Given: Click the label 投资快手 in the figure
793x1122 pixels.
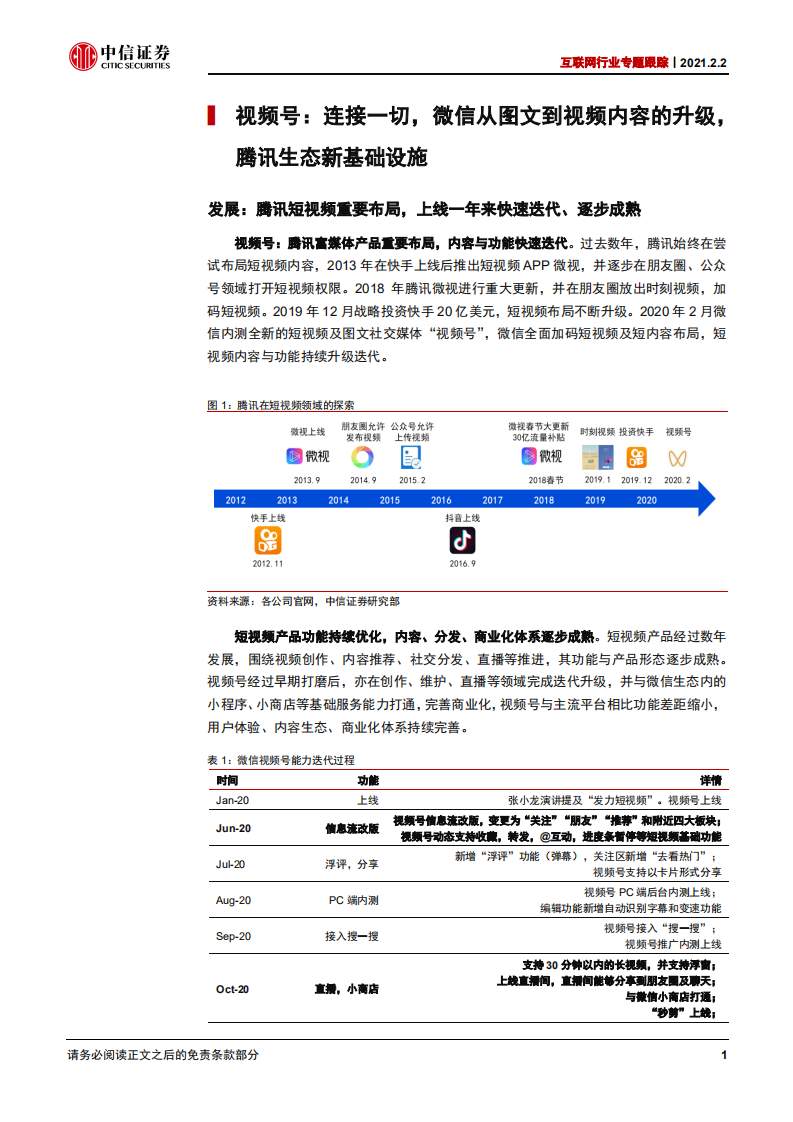Looking at the screenshot, I should click(x=636, y=431).
